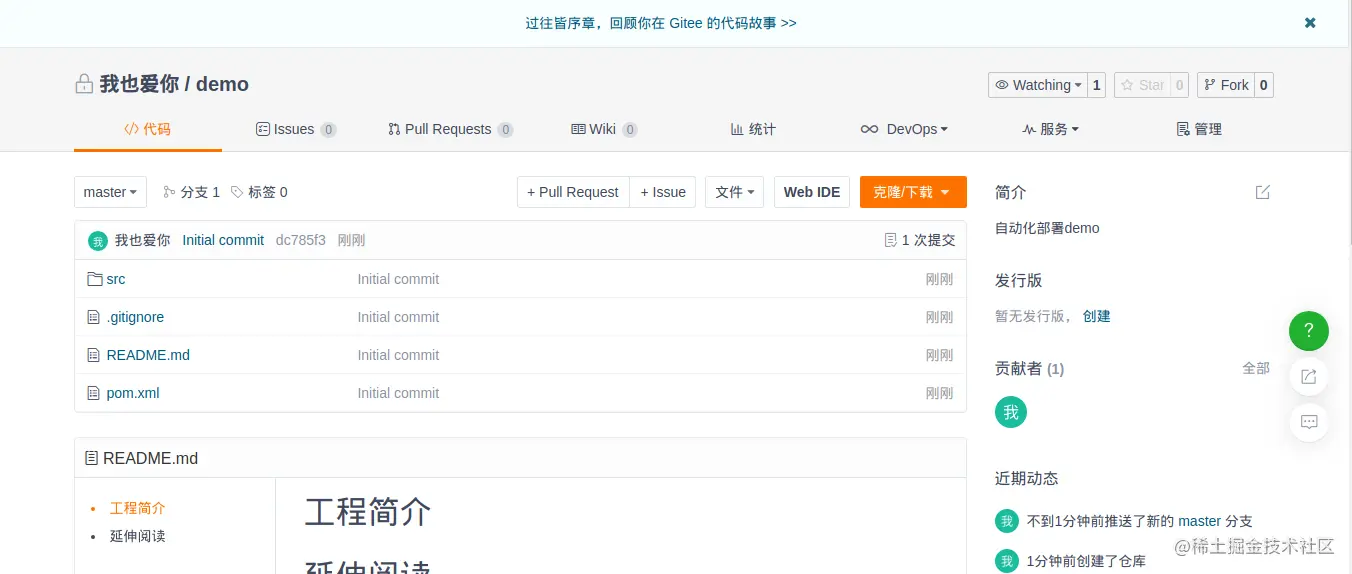
Task: Launch Web IDE
Action: pos(812,192)
